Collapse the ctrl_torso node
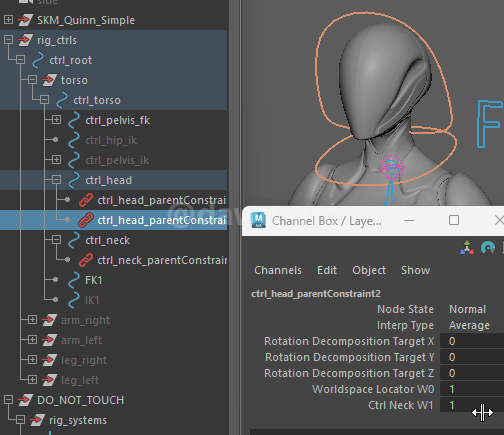Screen dimensions: 504x435 pos(44,100)
